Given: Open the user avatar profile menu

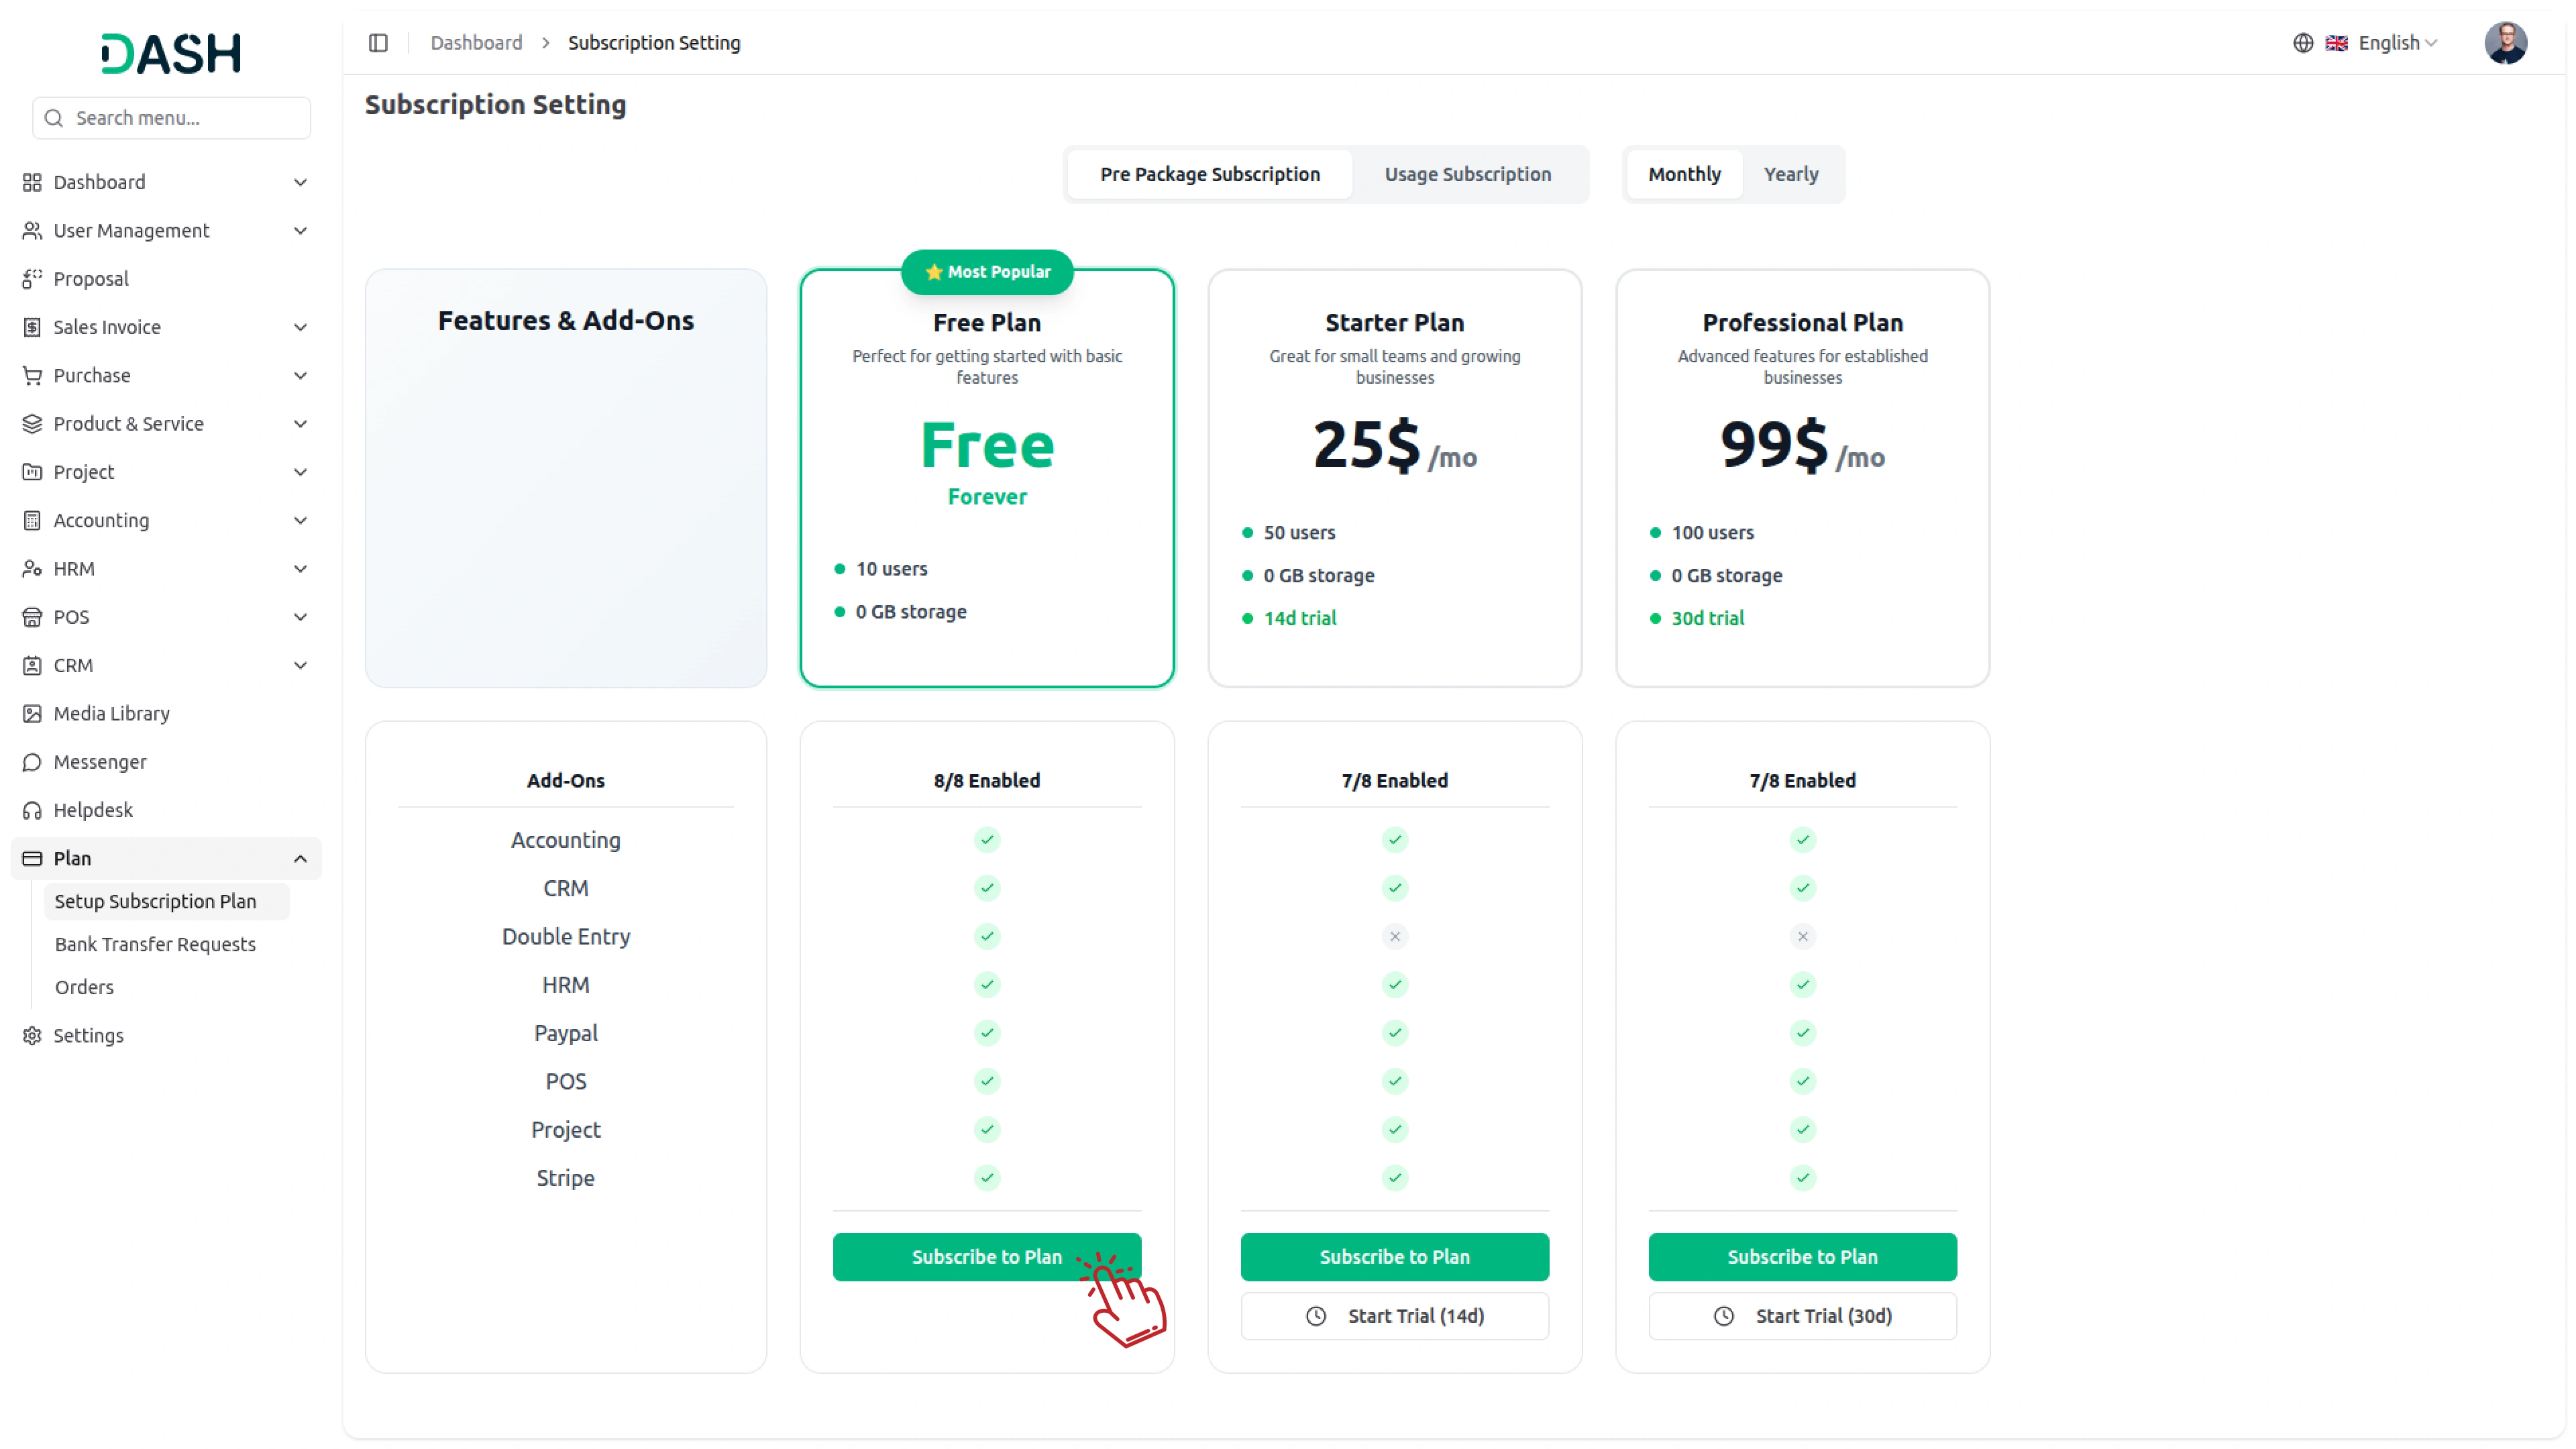Looking at the screenshot, I should (x=2505, y=43).
